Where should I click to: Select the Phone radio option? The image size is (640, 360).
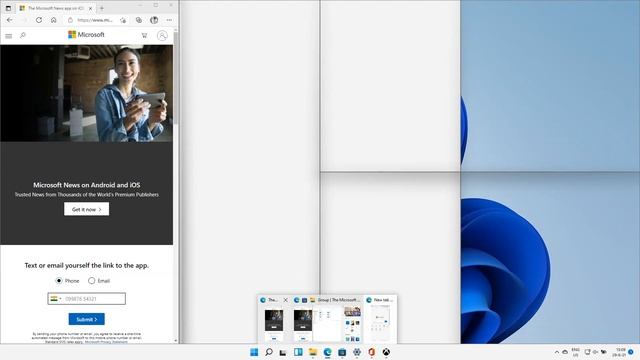pyautogui.click(x=59, y=280)
